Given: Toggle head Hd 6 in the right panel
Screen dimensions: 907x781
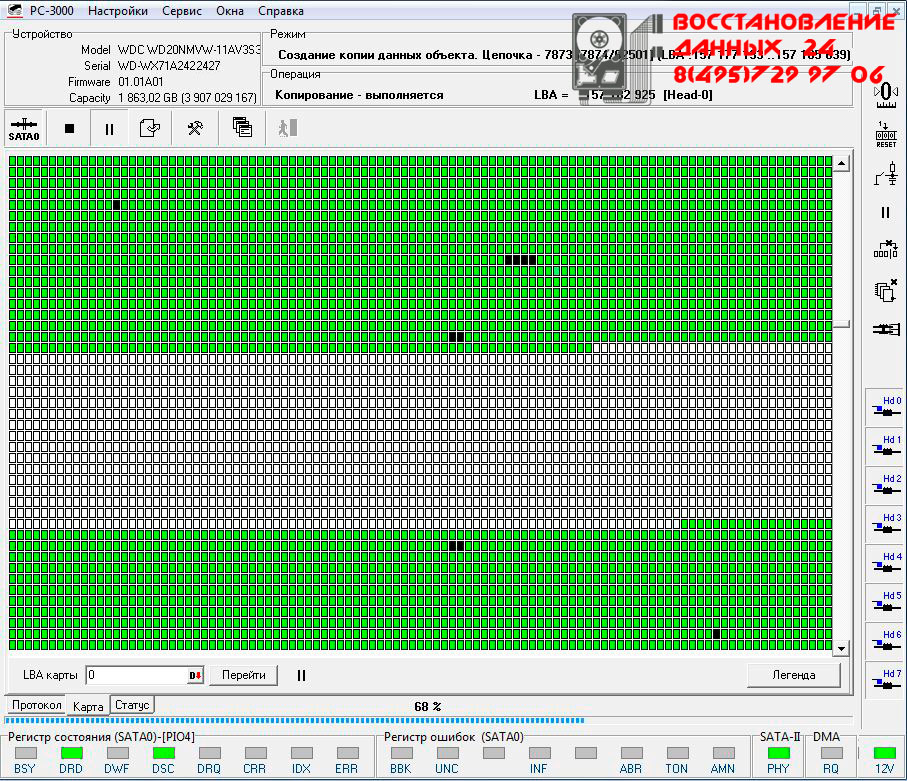Looking at the screenshot, I should coord(885,641).
